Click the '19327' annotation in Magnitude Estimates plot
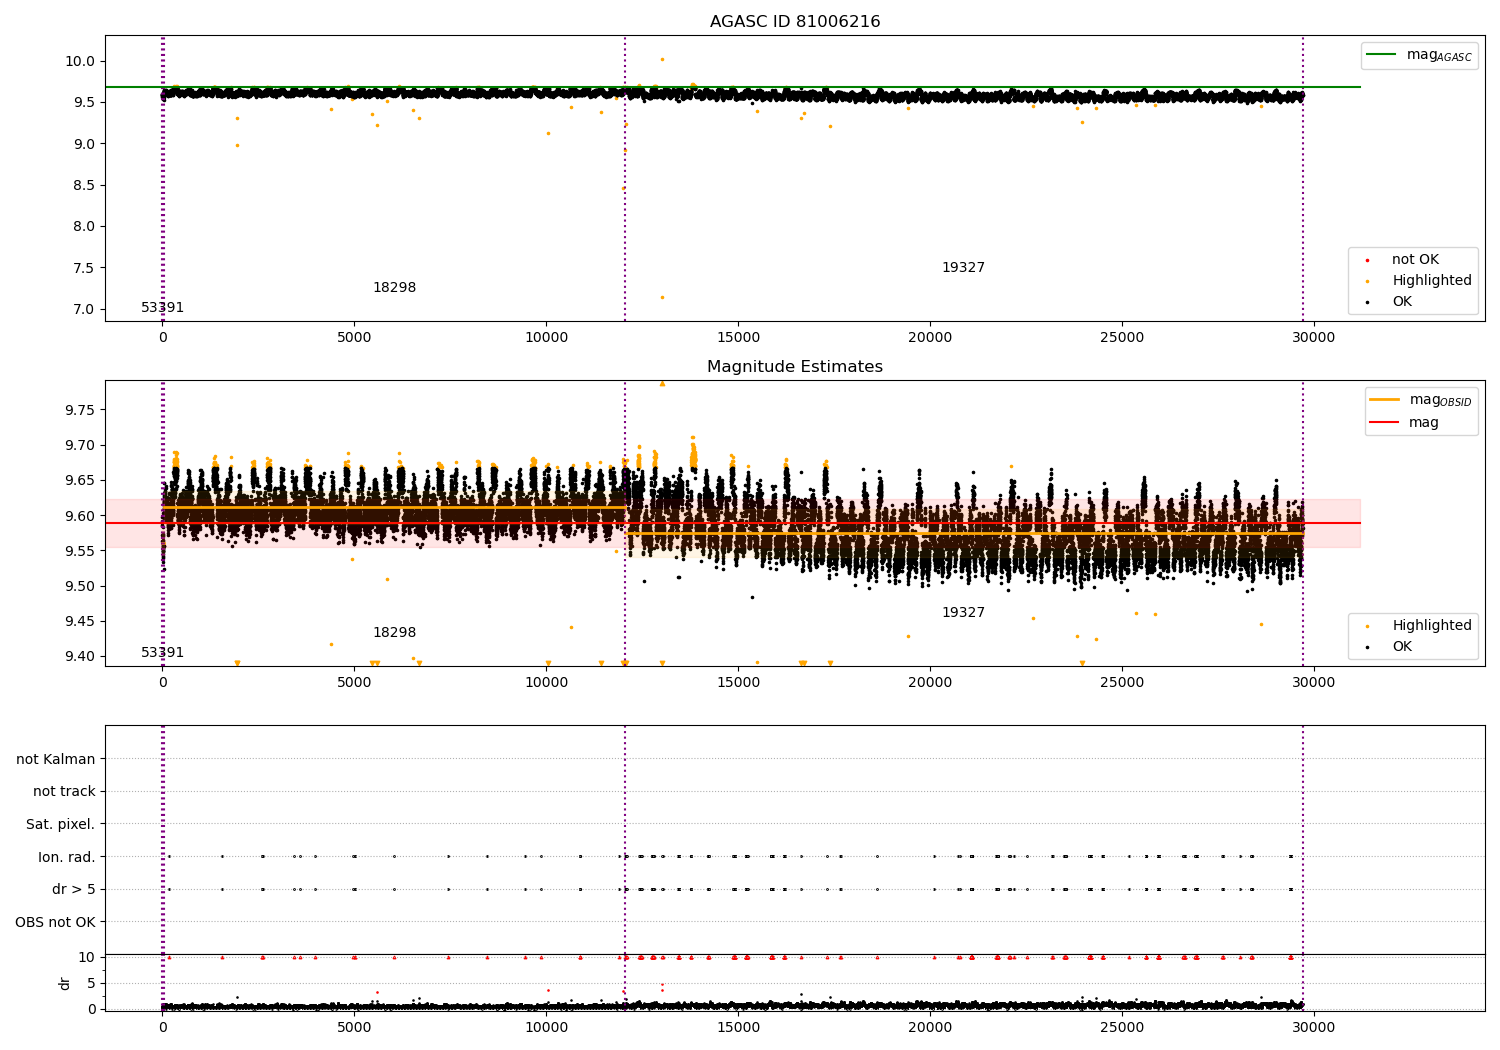The height and width of the screenshot is (1050, 1500). [963, 613]
